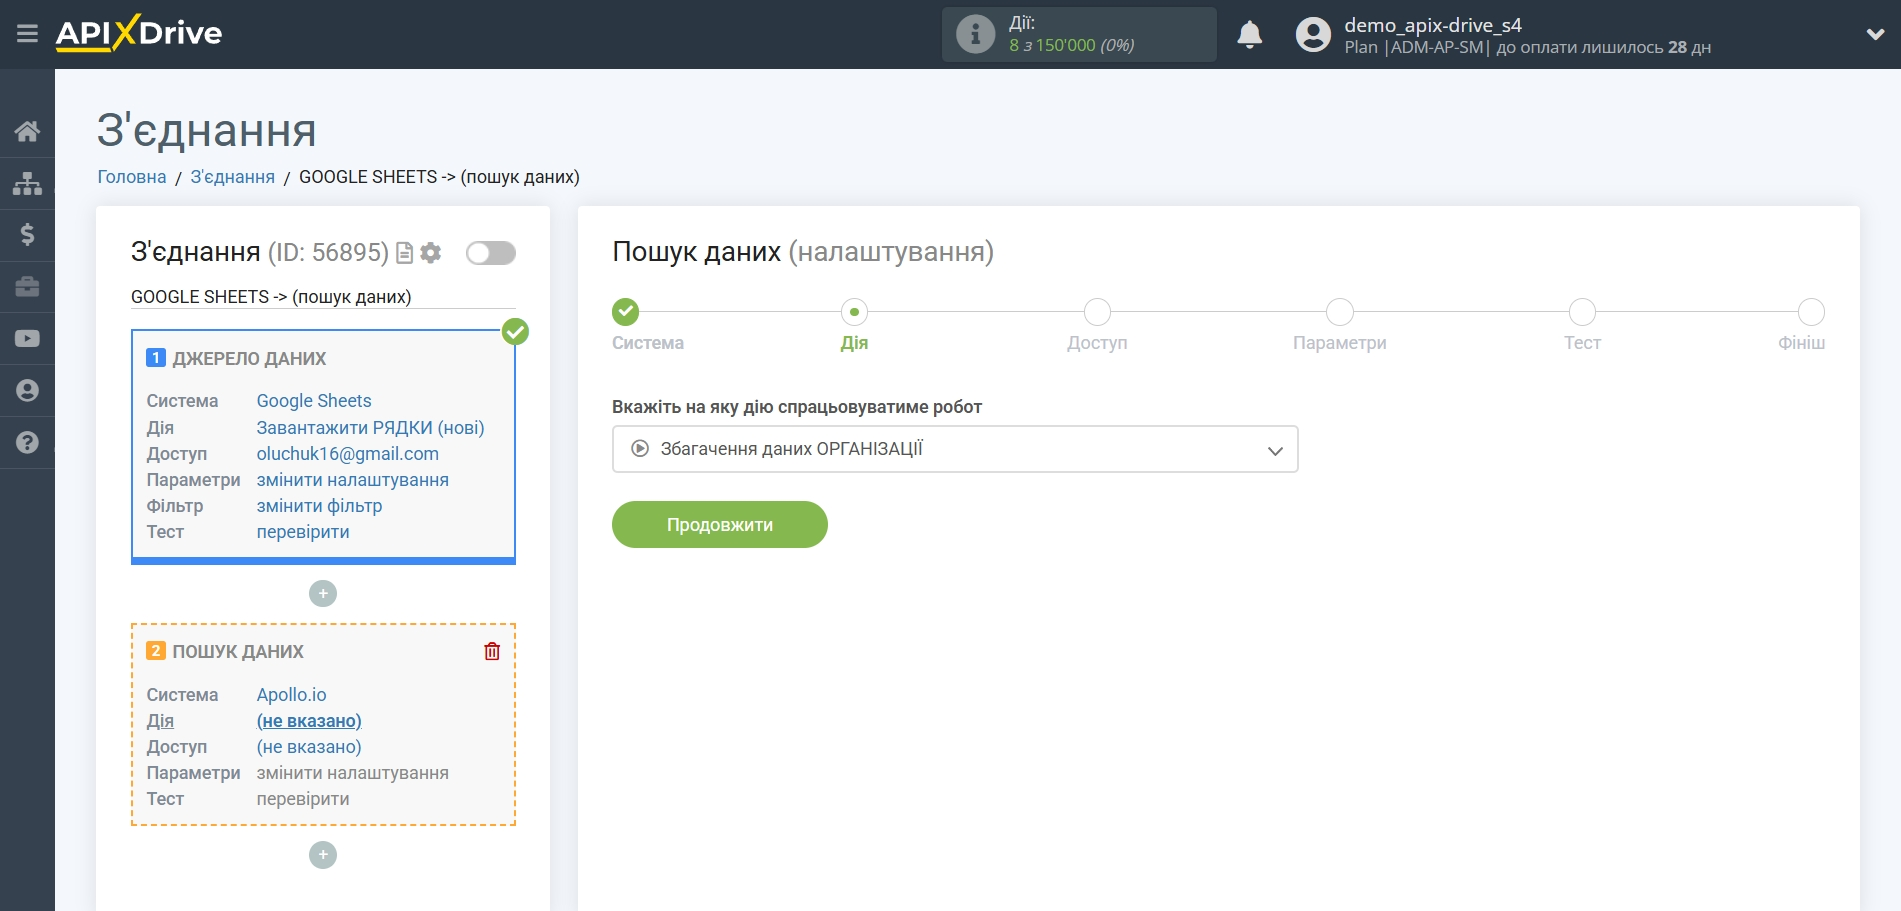Screen dimensions: 1901x911
Task: Go to Головна via breadcrumb
Action: (x=130, y=176)
